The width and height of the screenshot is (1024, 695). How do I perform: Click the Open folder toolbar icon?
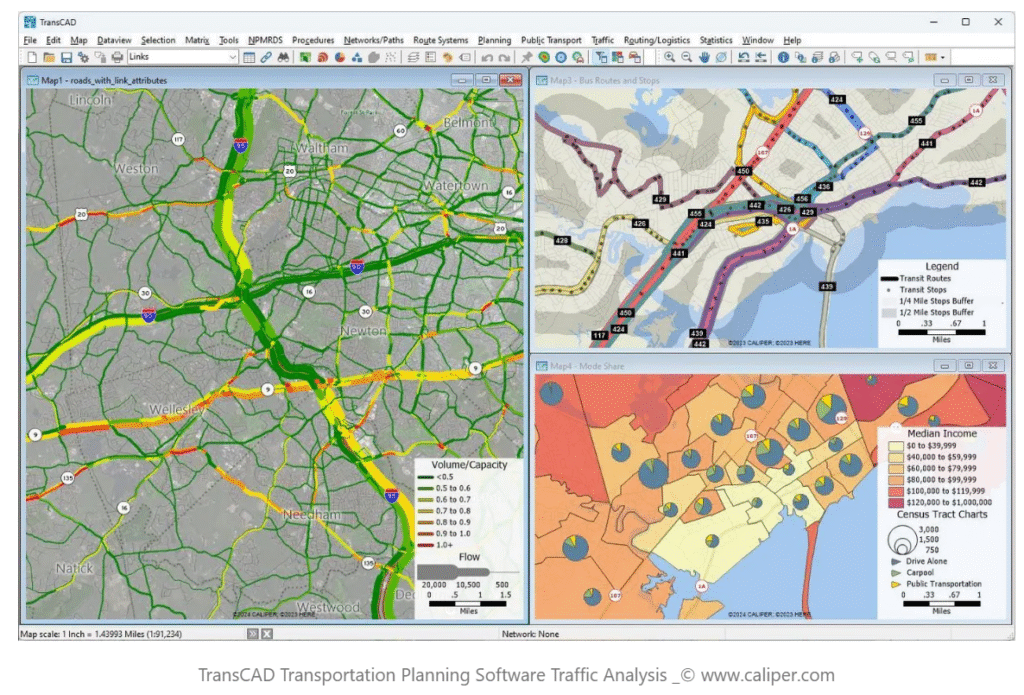tap(49, 57)
